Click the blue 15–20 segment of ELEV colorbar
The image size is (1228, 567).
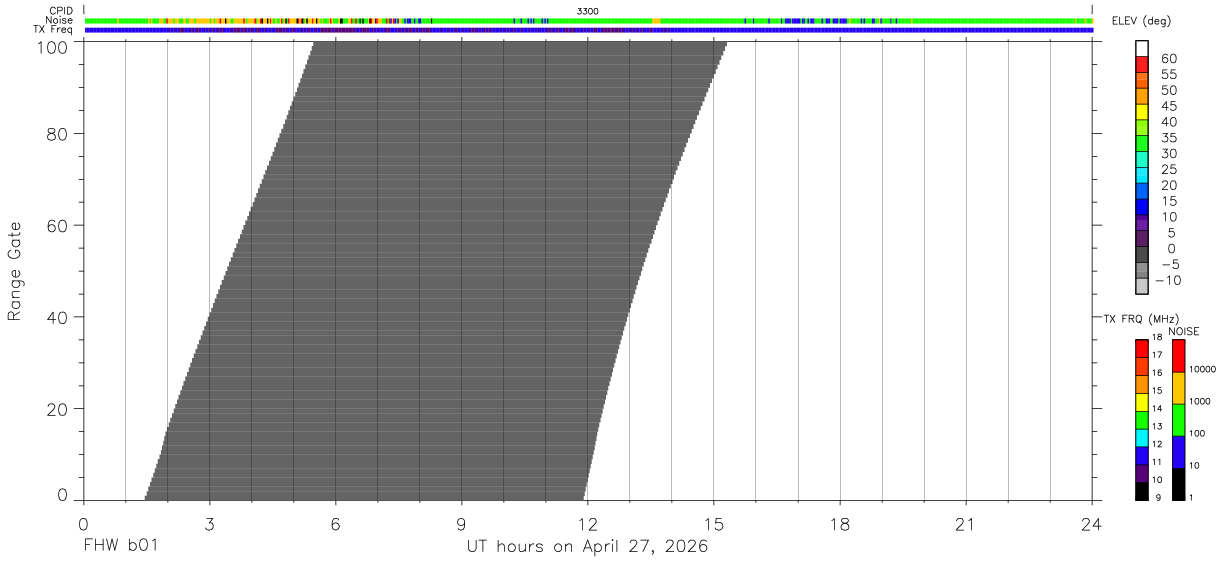(x=1141, y=191)
